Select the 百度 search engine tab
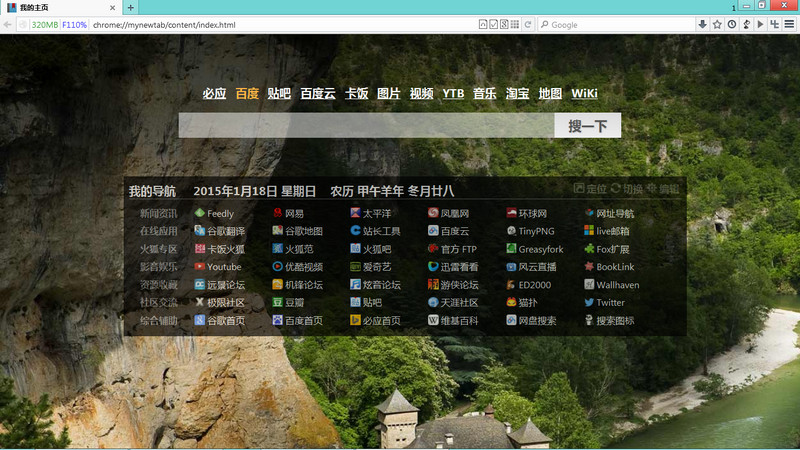Viewport: 800px width, 450px height. pyautogui.click(x=247, y=94)
